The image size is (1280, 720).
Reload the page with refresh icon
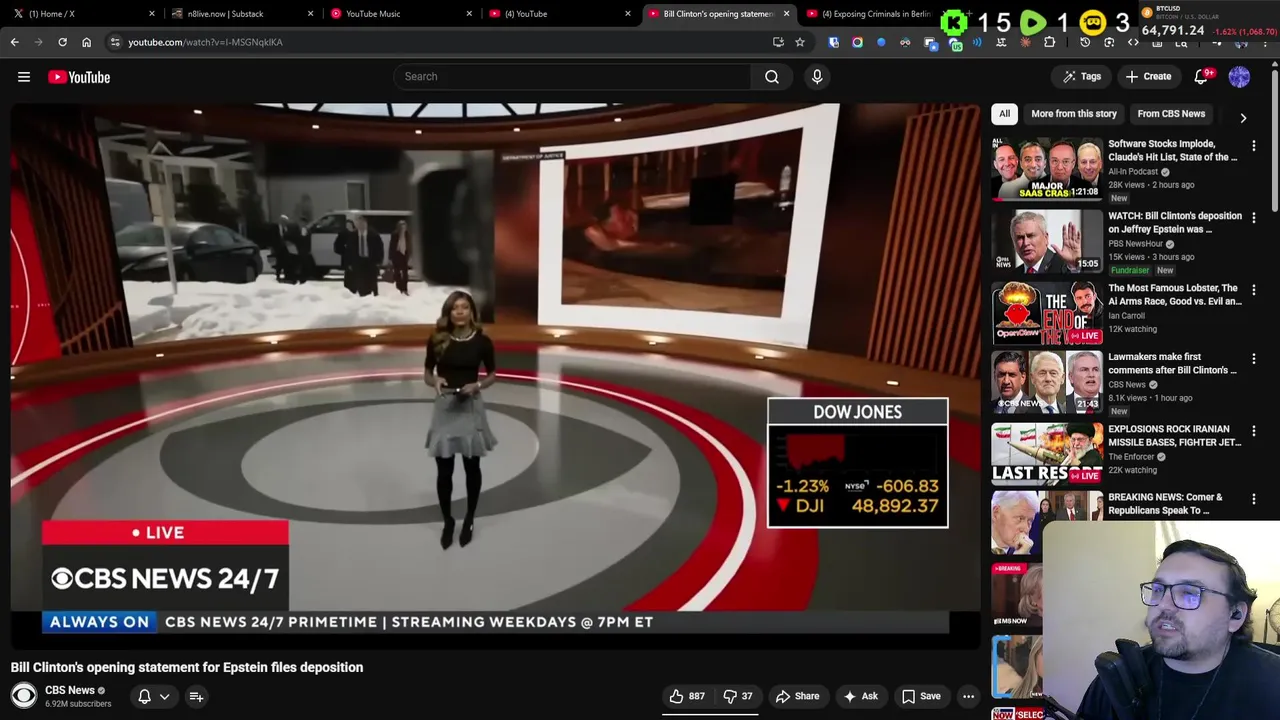click(62, 42)
